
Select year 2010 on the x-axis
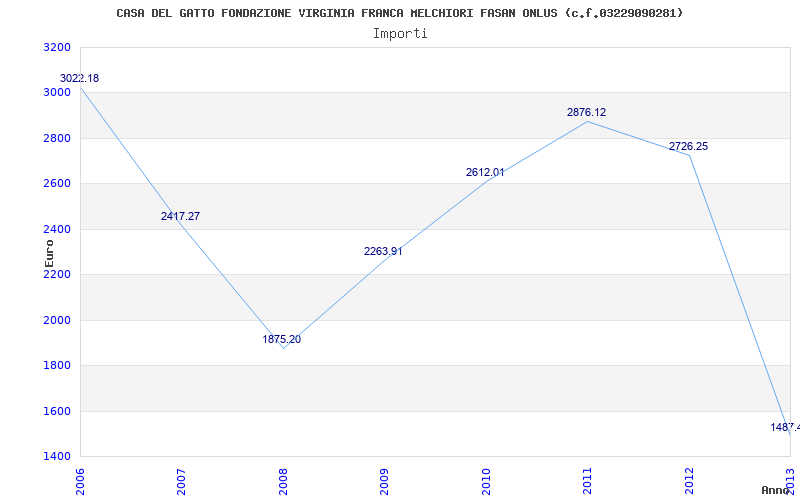pyautogui.click(x=486, y=481)
